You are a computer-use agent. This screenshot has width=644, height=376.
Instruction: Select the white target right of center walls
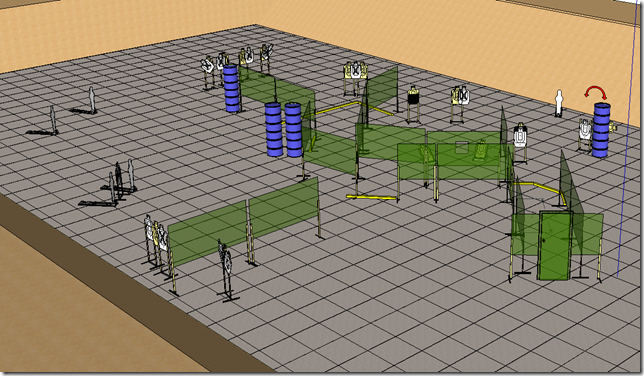tap(520, 141)
